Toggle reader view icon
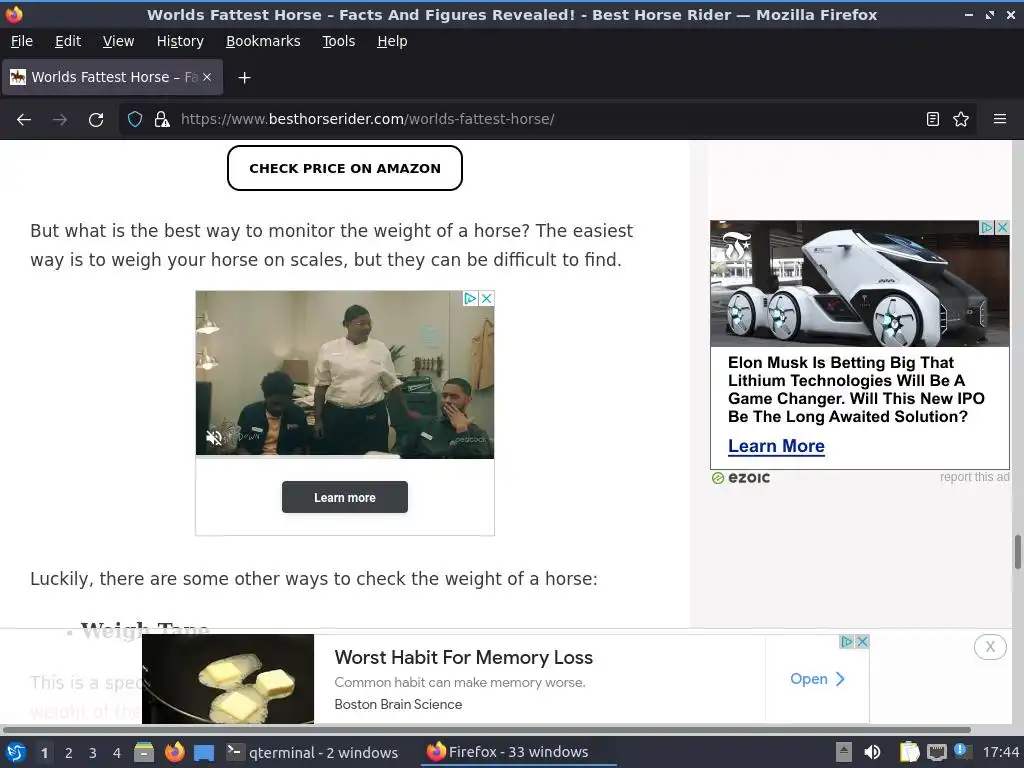Viewport: 1024px width, 768px height. [933, 120]
